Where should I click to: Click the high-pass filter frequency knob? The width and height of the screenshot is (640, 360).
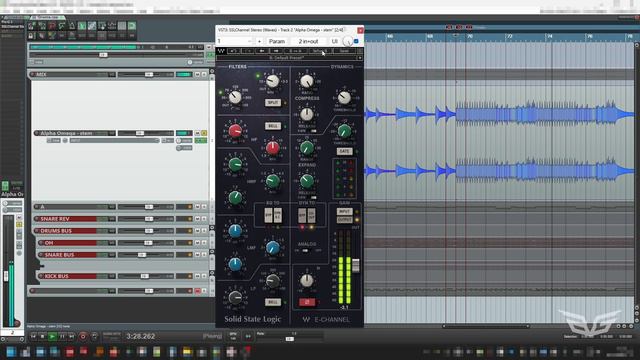(235, 97)
